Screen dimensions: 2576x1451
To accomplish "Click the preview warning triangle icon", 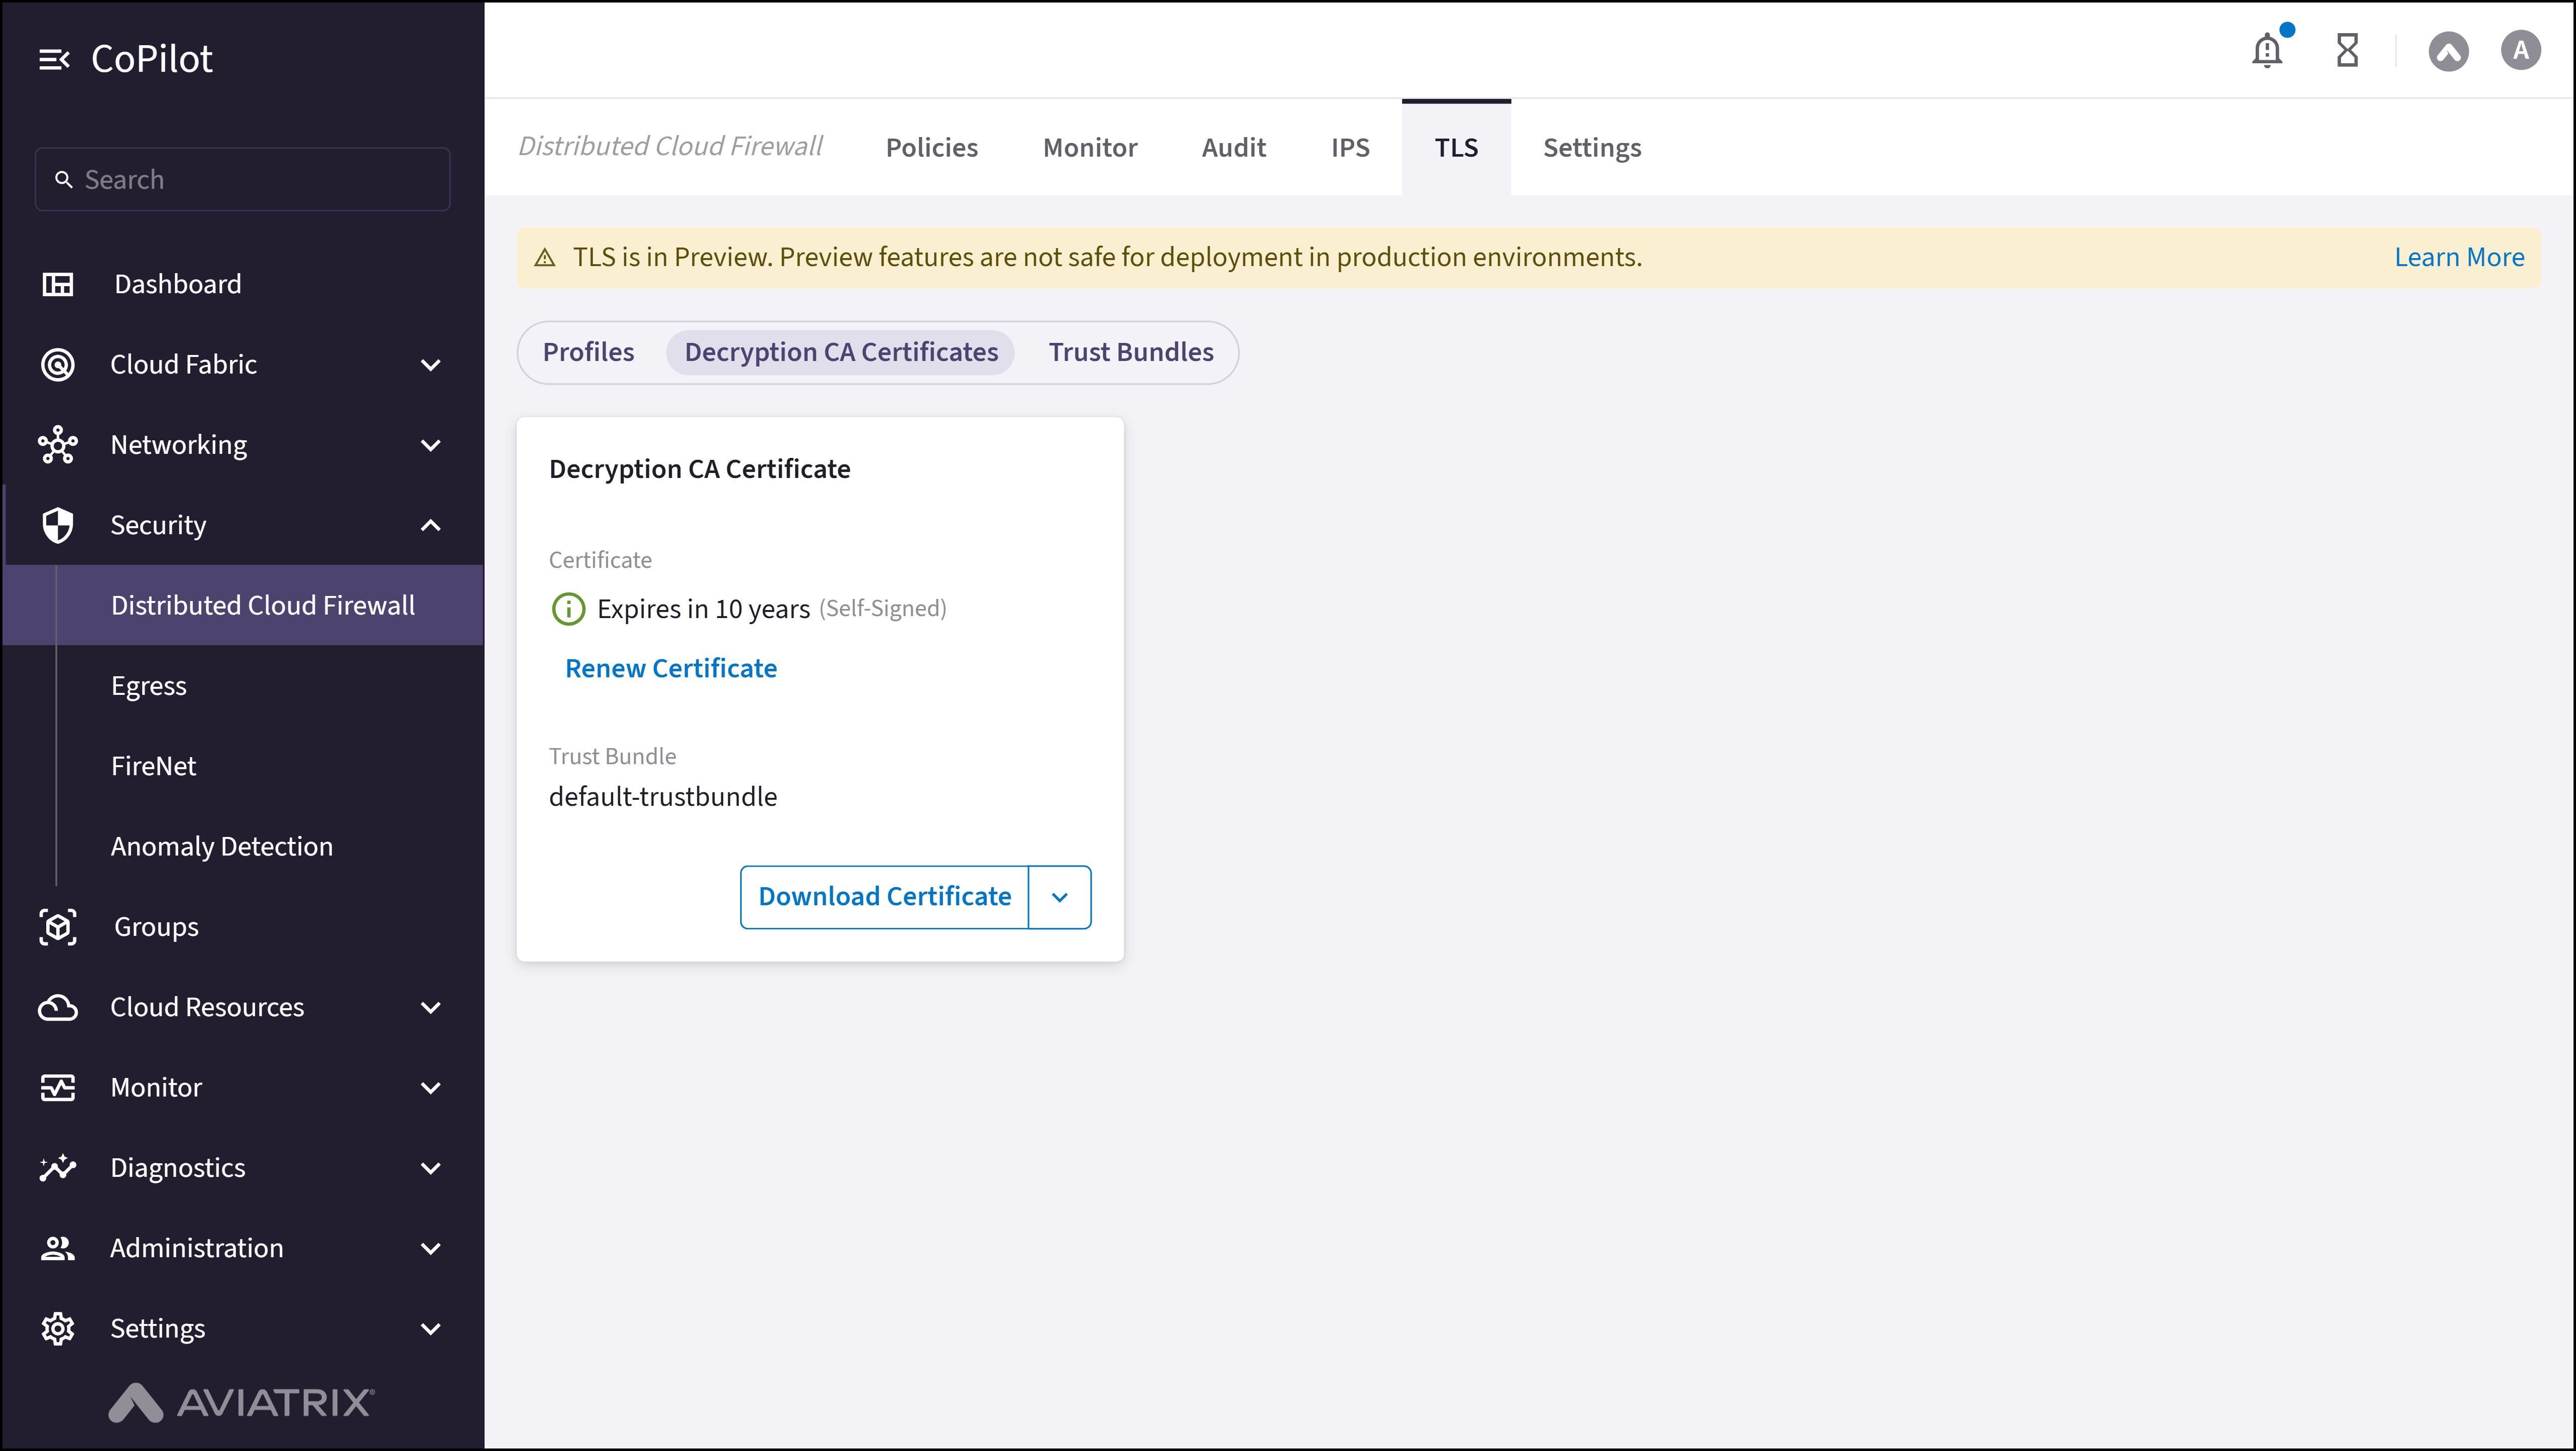I will click(x=545, y=258).
